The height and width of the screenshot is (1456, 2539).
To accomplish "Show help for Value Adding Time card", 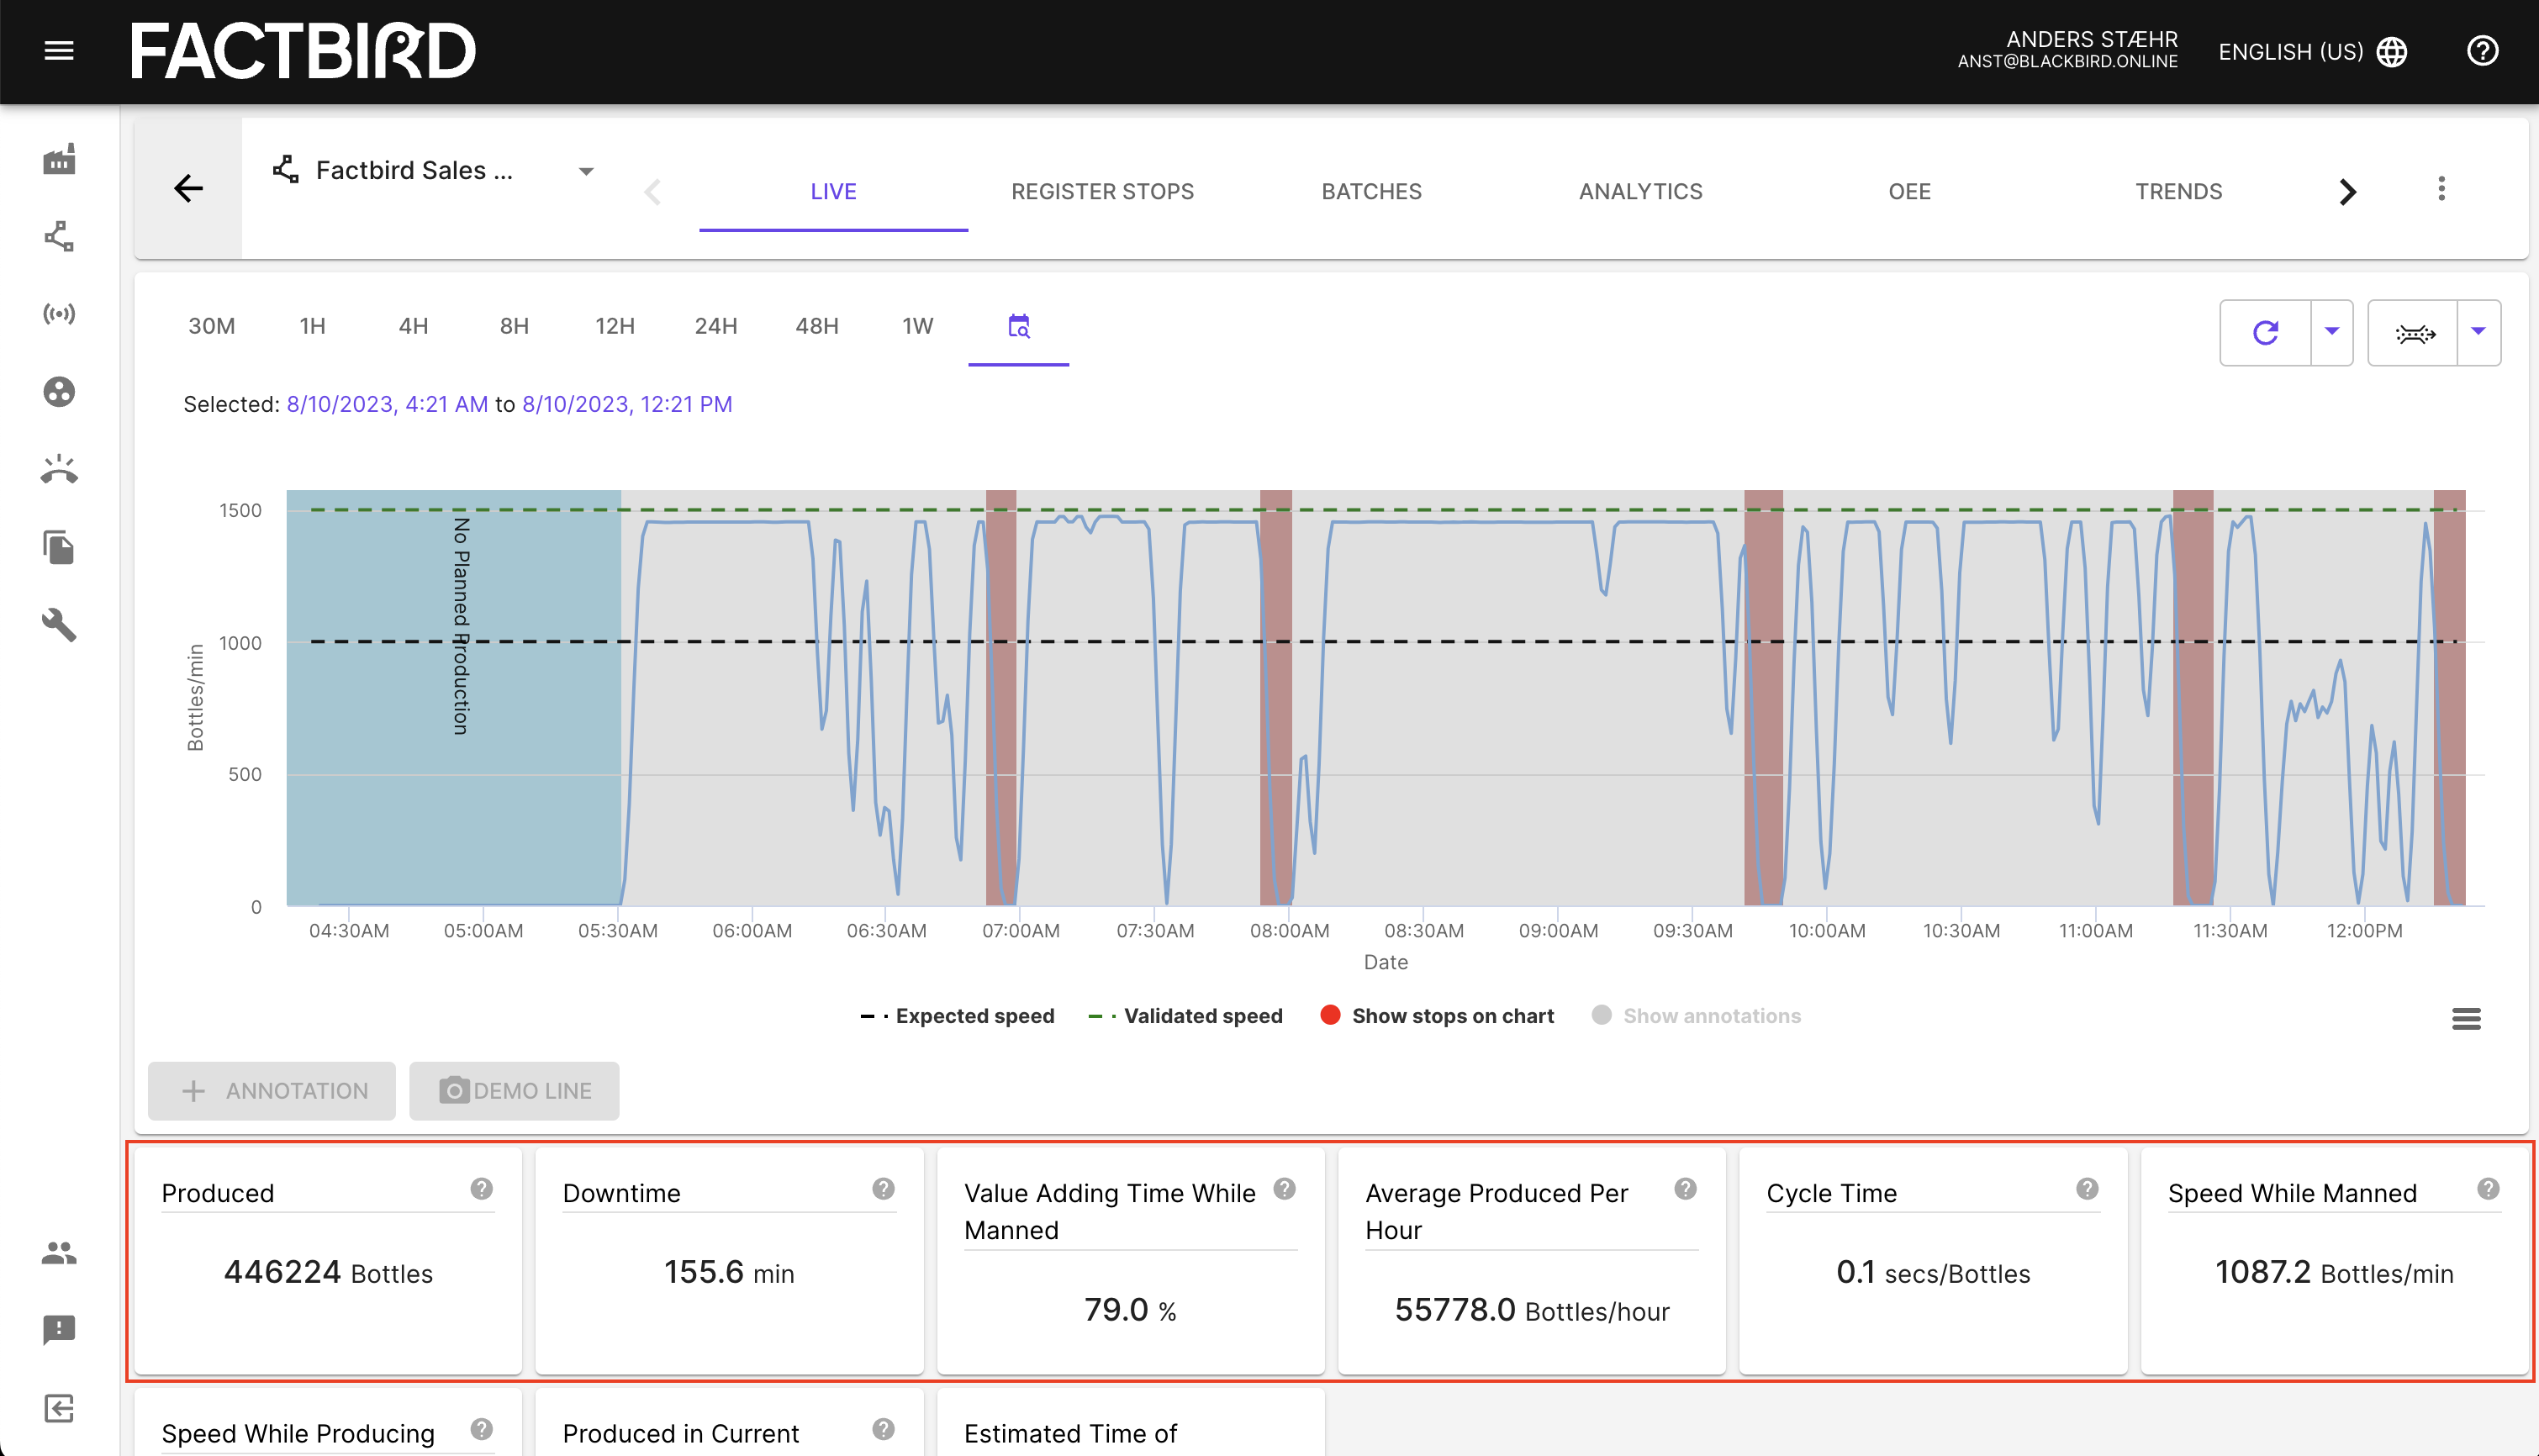I will [x=1284, y=1188].
